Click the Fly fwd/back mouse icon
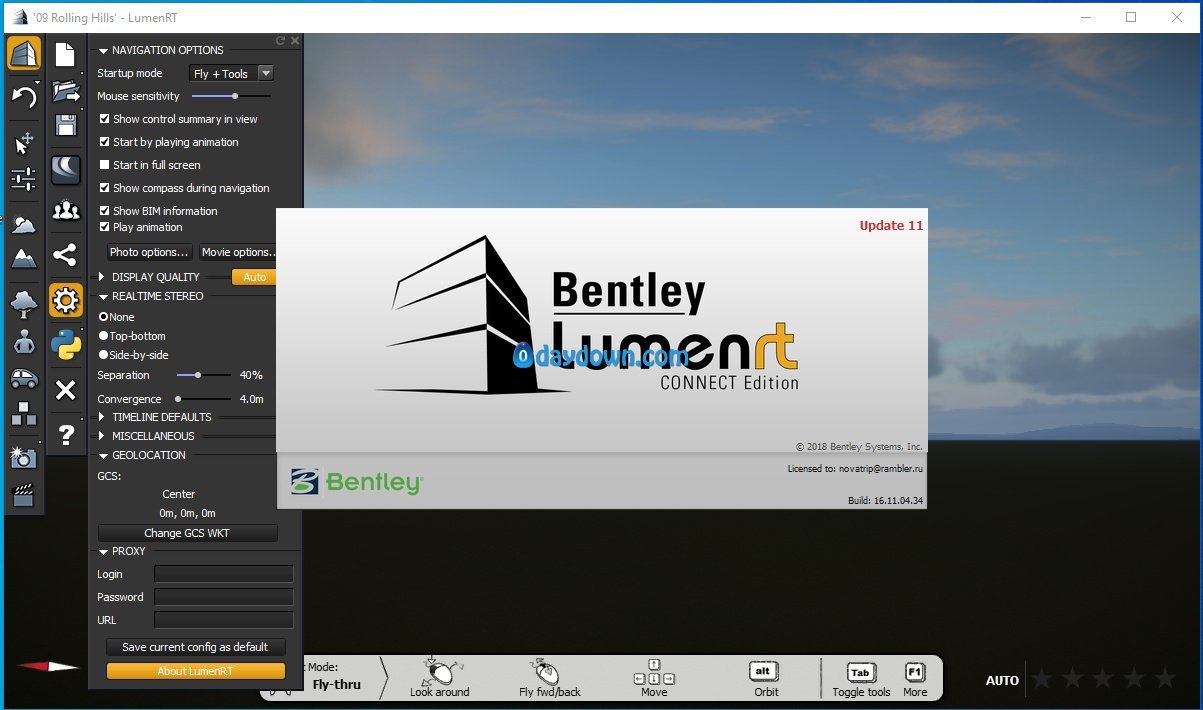This screenshot has height=710, width=1203. pyautogui.click(x=545, y=671)
